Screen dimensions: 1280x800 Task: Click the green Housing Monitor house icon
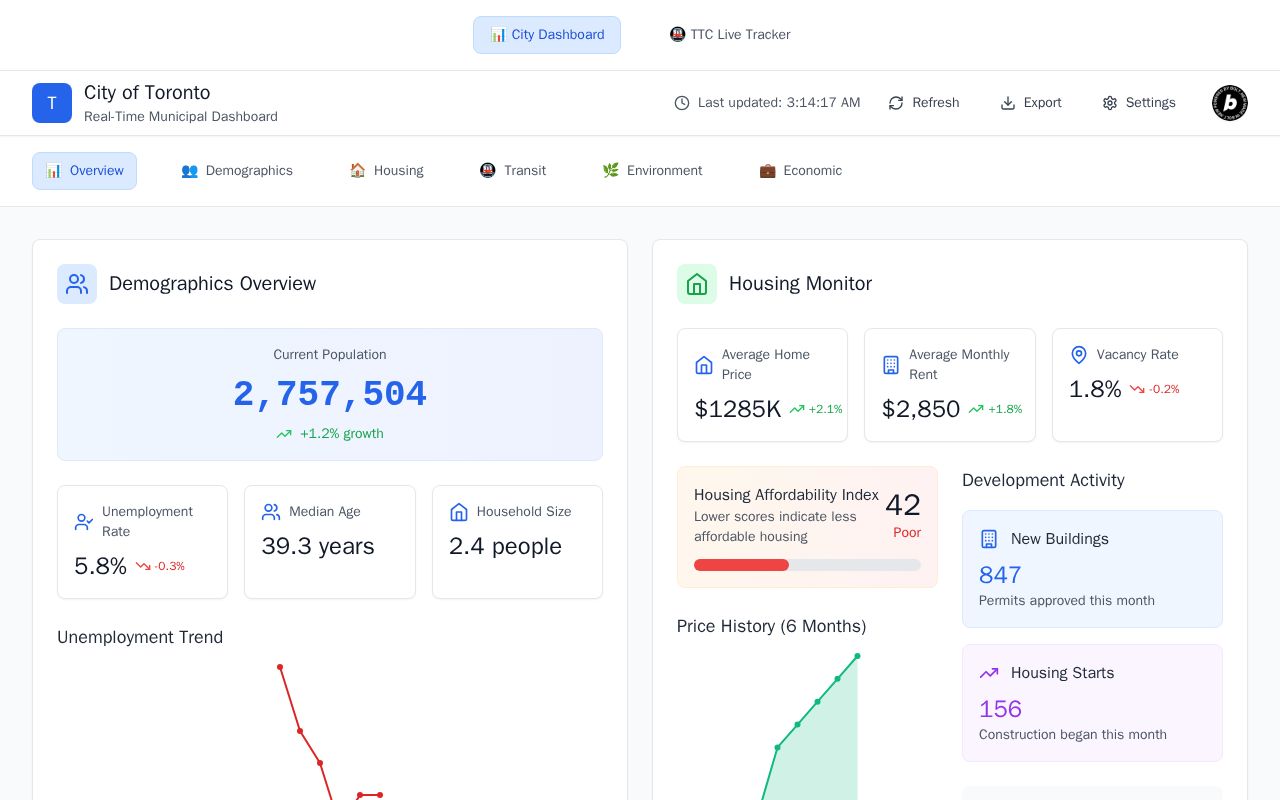(x=697, y=284)
